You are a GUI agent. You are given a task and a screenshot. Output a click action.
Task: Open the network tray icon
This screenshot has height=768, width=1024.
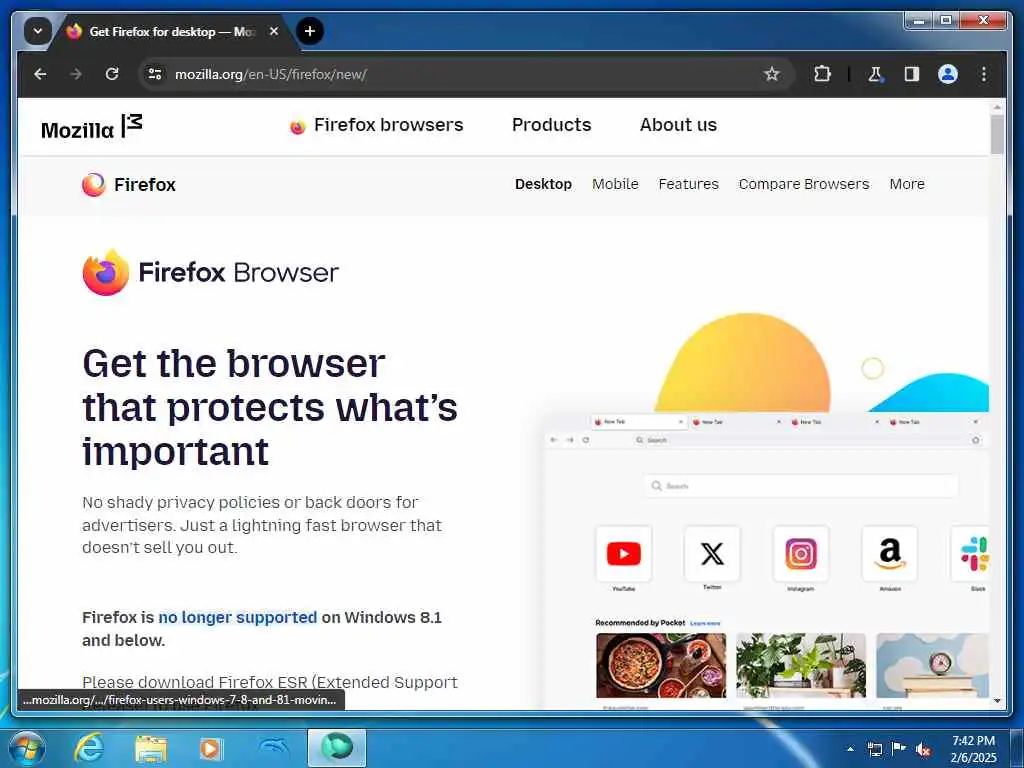click(x=874, y=750)
